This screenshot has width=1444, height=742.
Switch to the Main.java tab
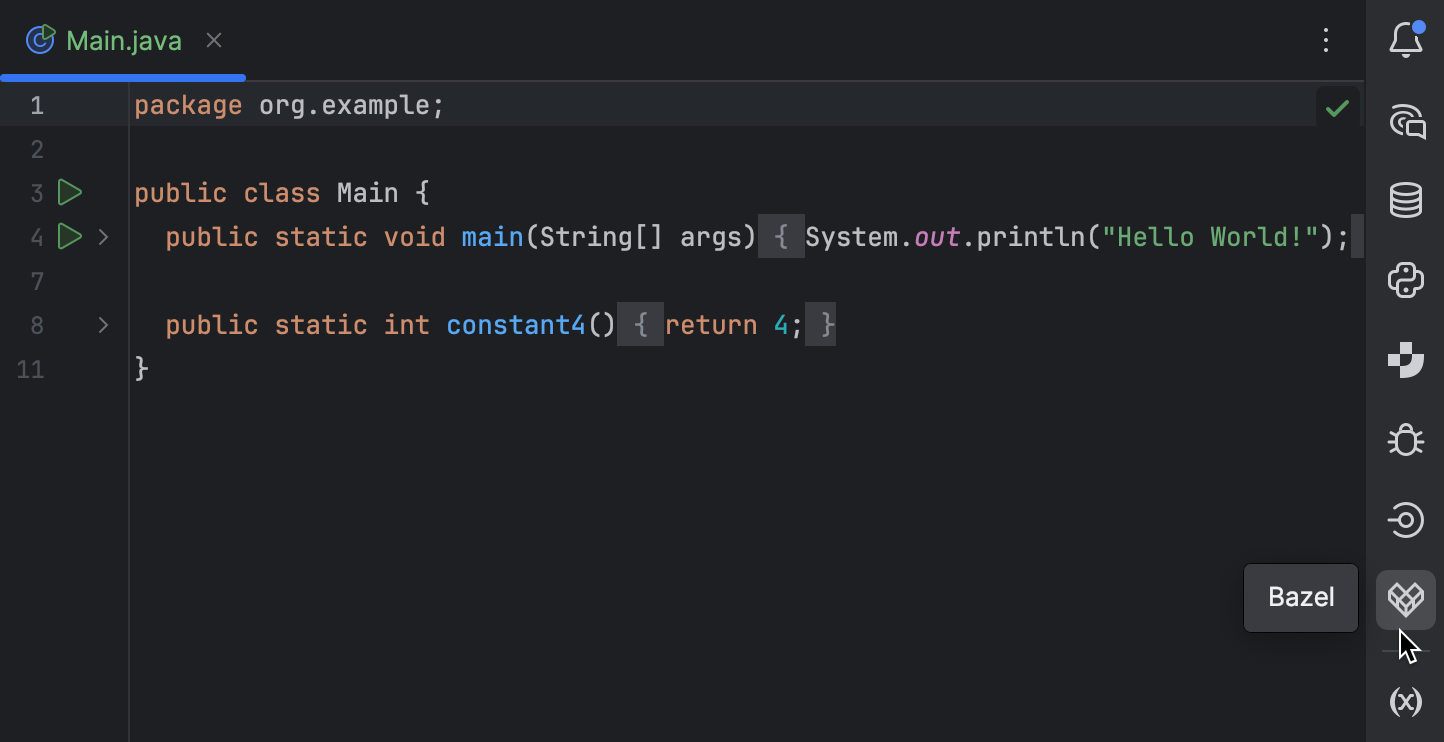tap(122, 40)
